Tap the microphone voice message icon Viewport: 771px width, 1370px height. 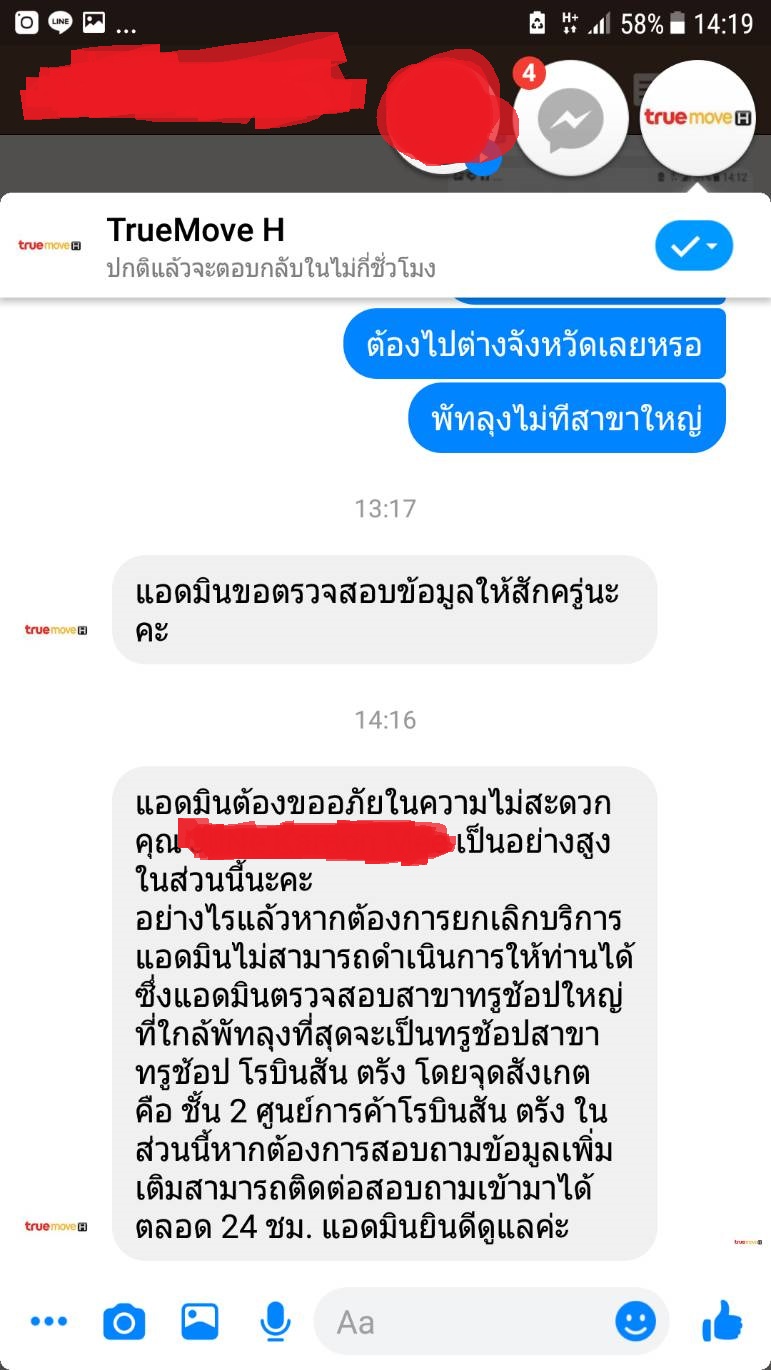pos(274,1322)
